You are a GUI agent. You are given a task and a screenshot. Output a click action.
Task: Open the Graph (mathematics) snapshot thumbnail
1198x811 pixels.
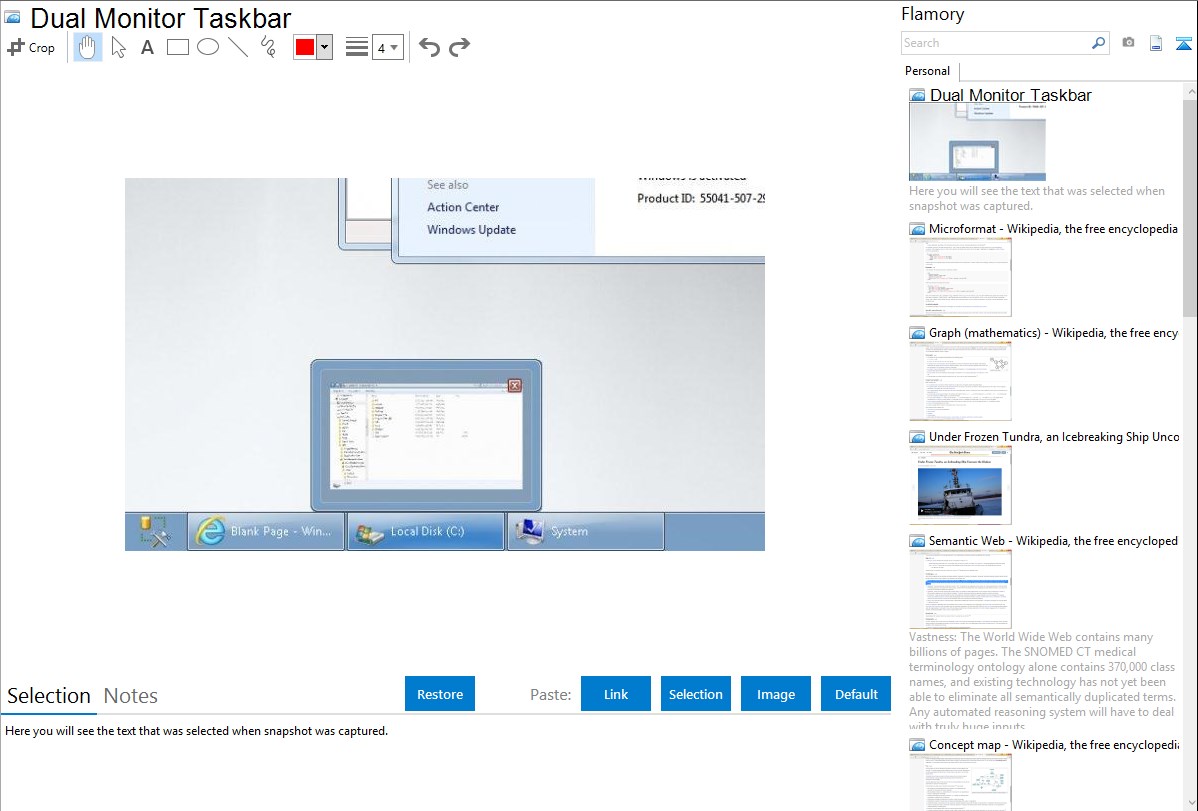960,381
